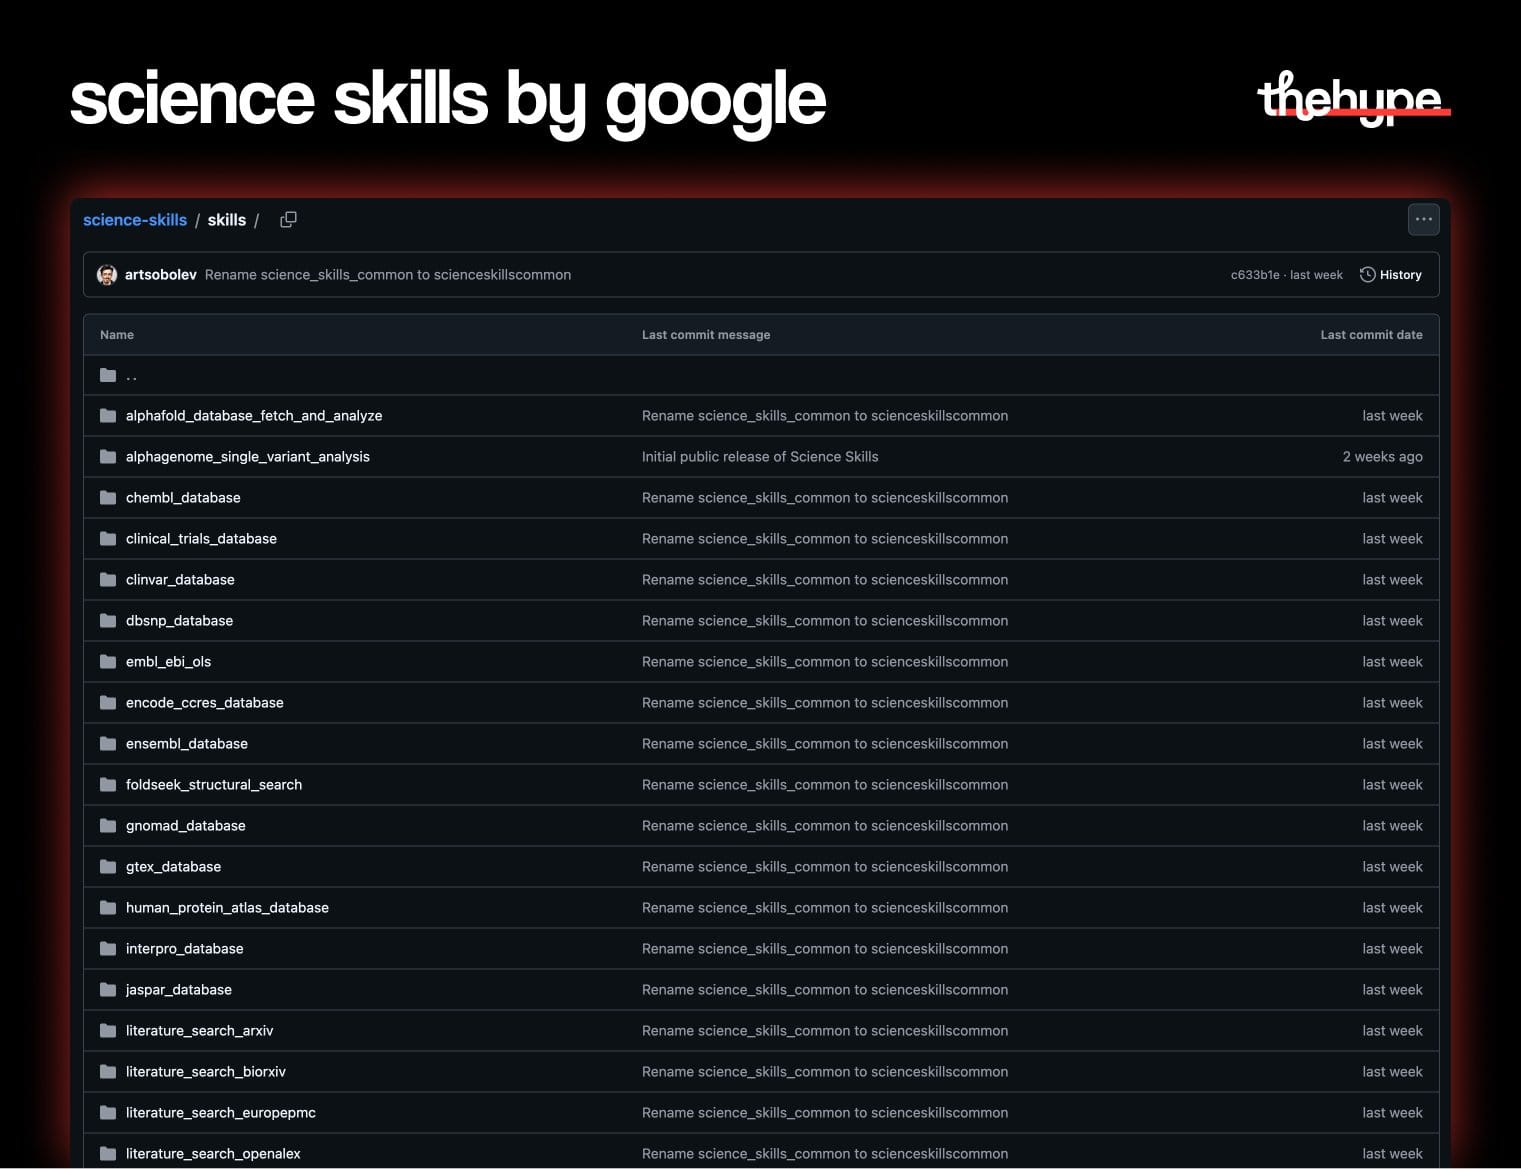Click folder icon for literature_search_openalex

click(x=108, y=1154)
